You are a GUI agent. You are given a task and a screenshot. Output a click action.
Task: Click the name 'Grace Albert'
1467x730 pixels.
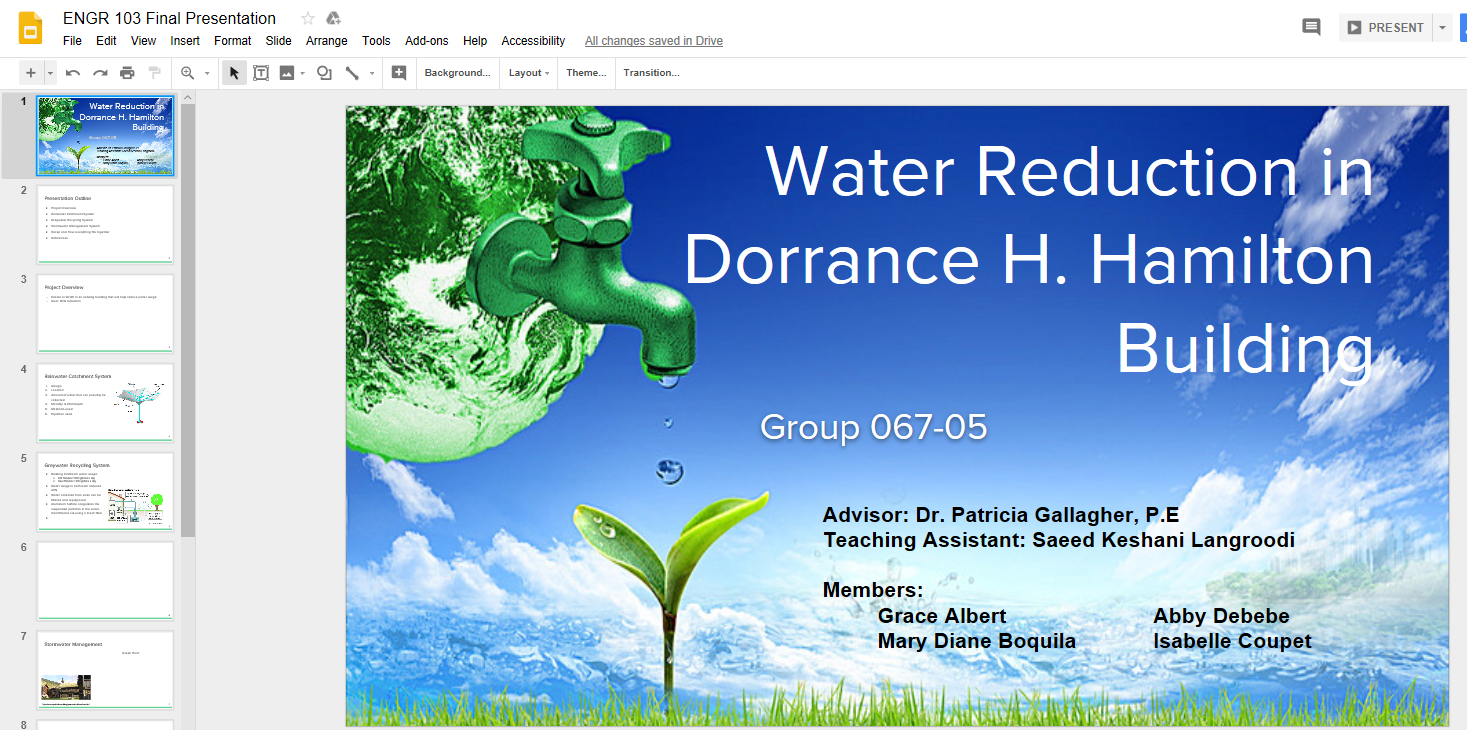(x=942, y=616)
